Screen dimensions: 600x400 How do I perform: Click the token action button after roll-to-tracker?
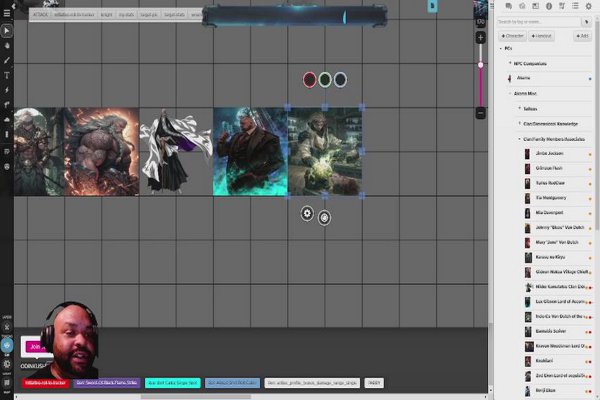tap(106, 15)
